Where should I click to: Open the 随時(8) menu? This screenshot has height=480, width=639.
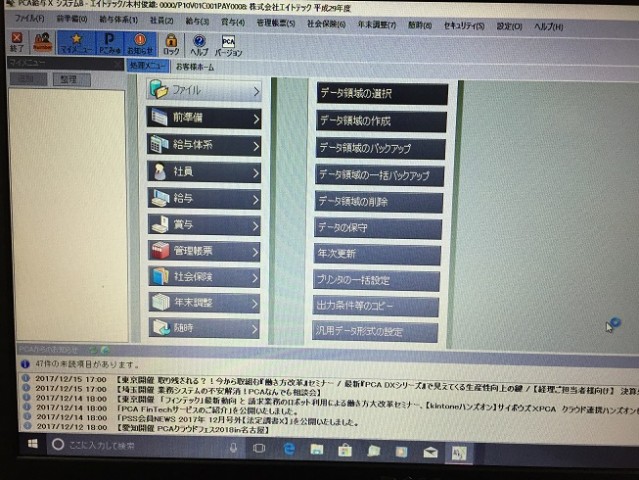coord(420,25)
